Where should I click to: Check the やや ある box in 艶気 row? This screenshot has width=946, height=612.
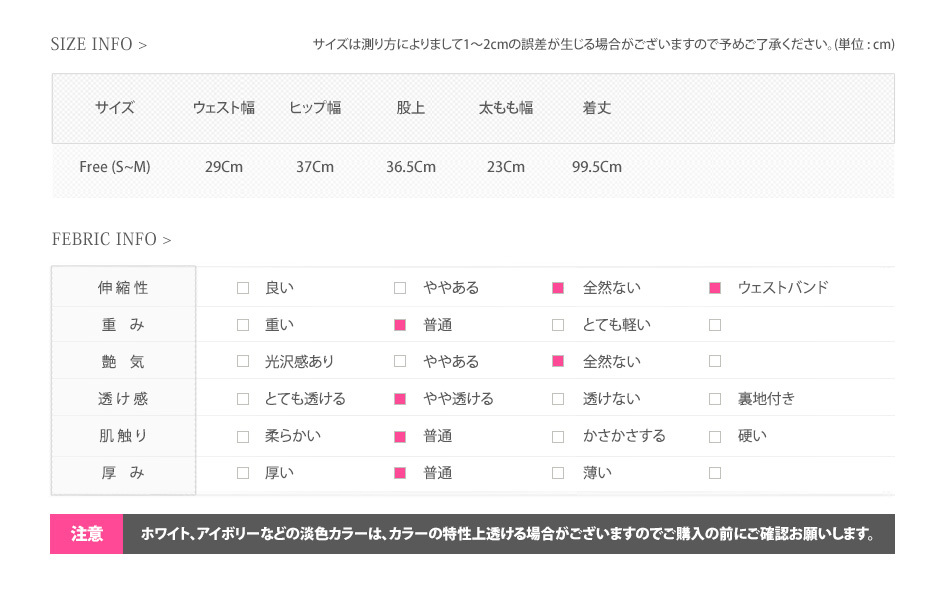[x=399, y=362]
